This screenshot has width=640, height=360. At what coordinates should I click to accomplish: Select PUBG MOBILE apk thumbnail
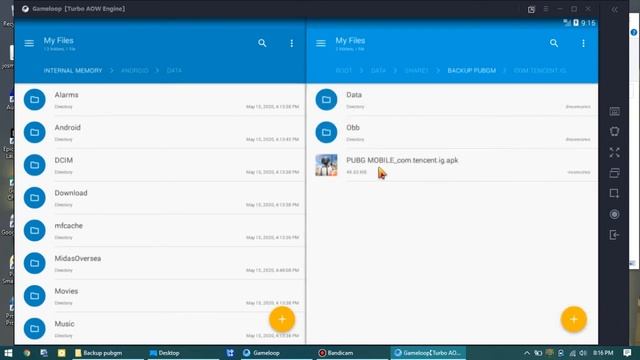pyautogui.click(x=327, y=165)
